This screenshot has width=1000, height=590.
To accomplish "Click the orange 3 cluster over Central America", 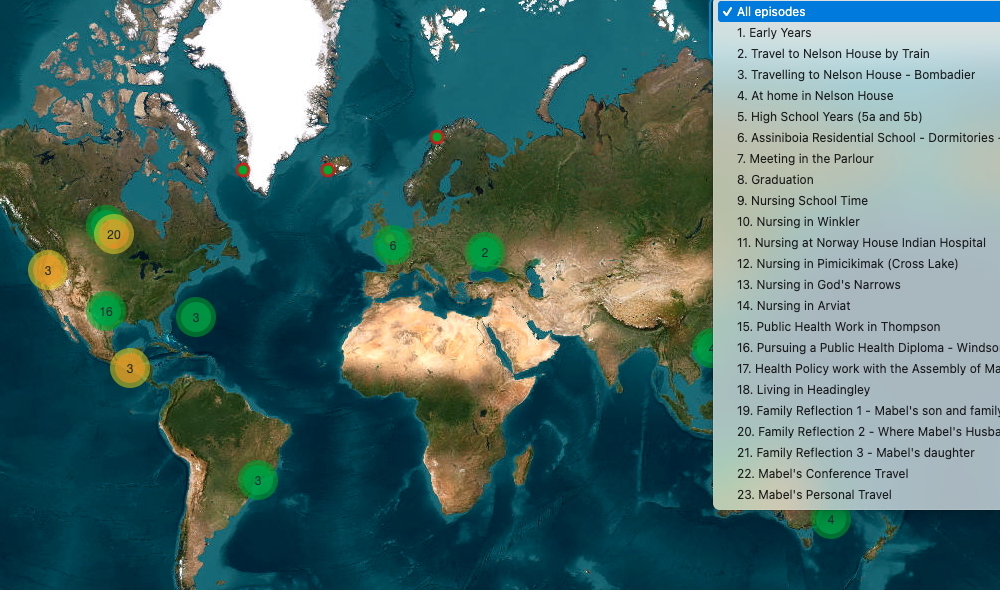I will pos(130,369).
